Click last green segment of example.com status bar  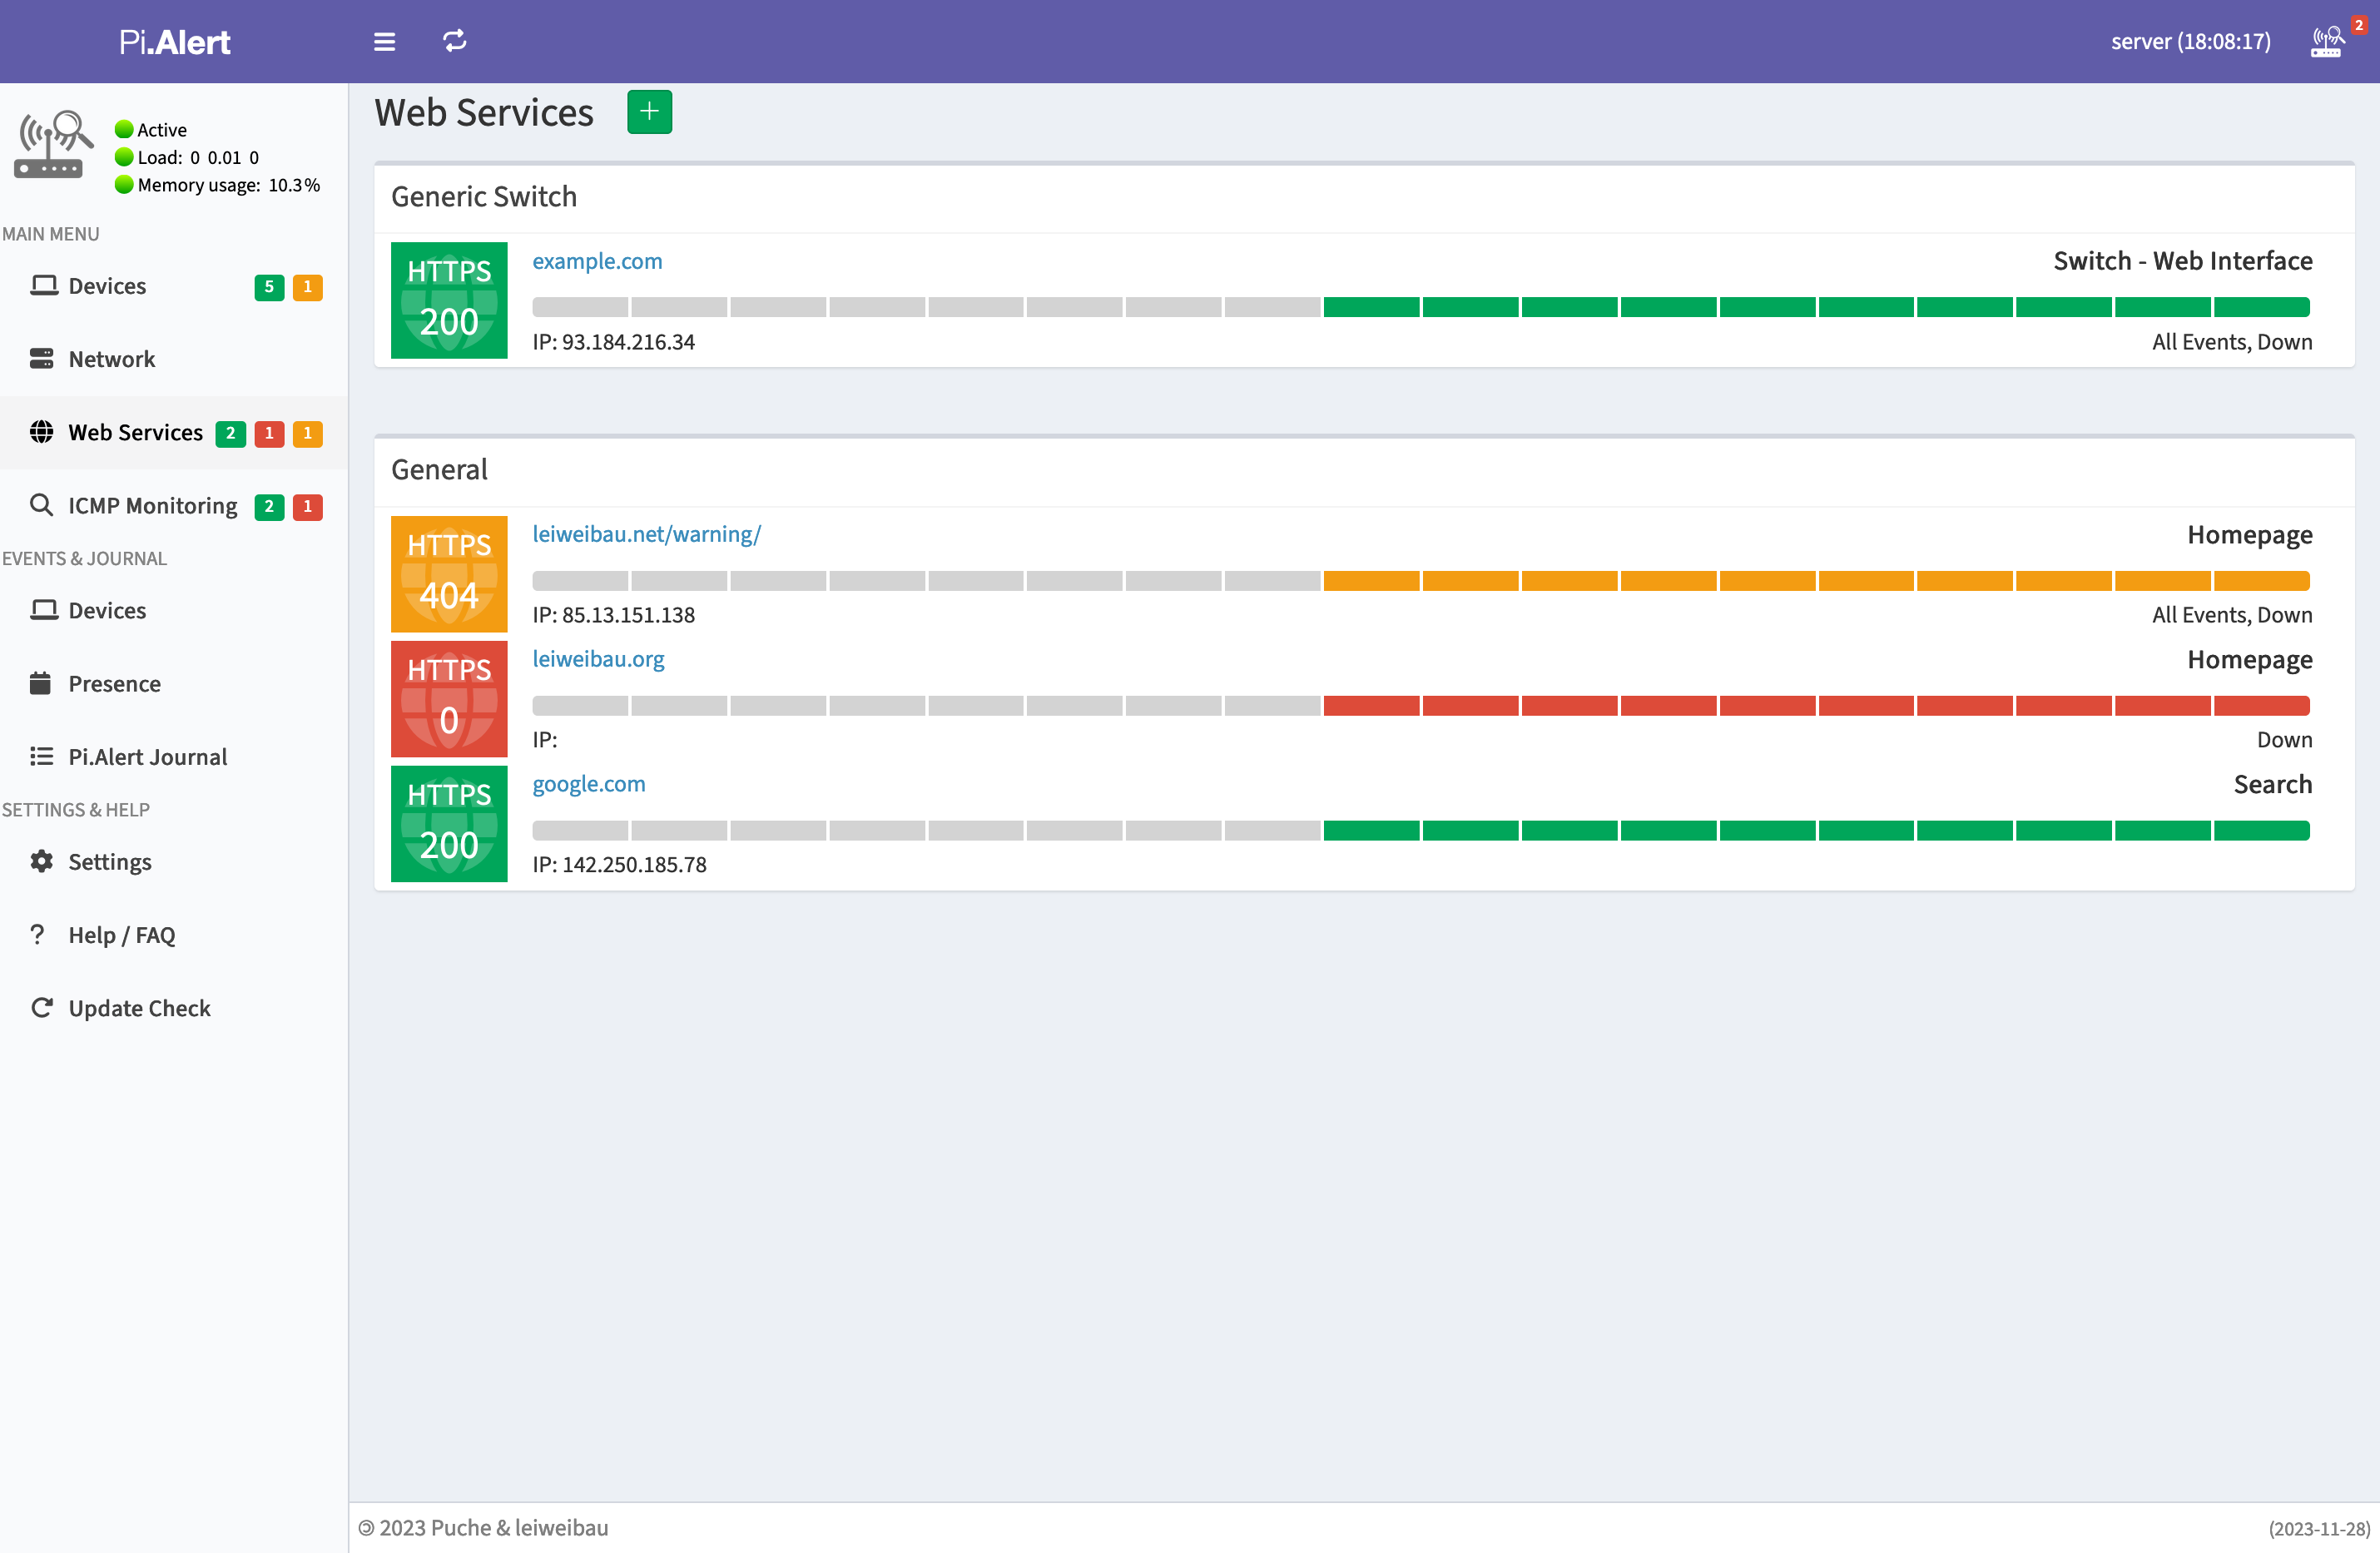coord(2261,307)
